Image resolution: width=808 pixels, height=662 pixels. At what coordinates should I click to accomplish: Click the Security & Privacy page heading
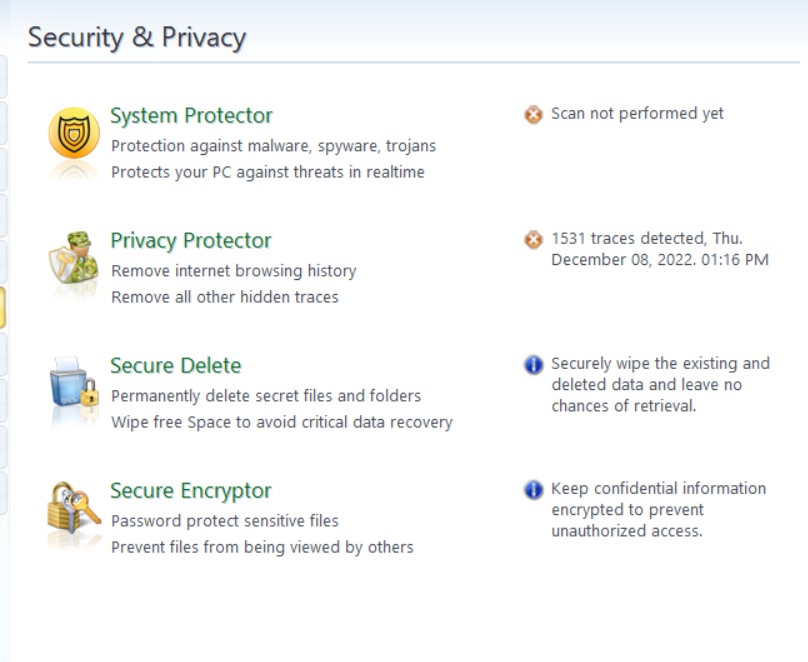coord(138,37)
